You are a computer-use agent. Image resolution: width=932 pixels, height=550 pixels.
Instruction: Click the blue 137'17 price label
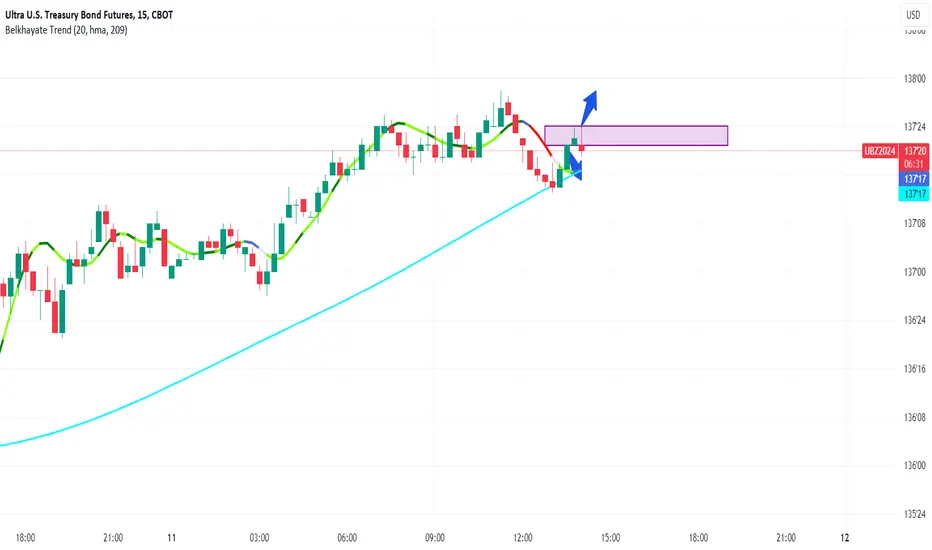914,179
